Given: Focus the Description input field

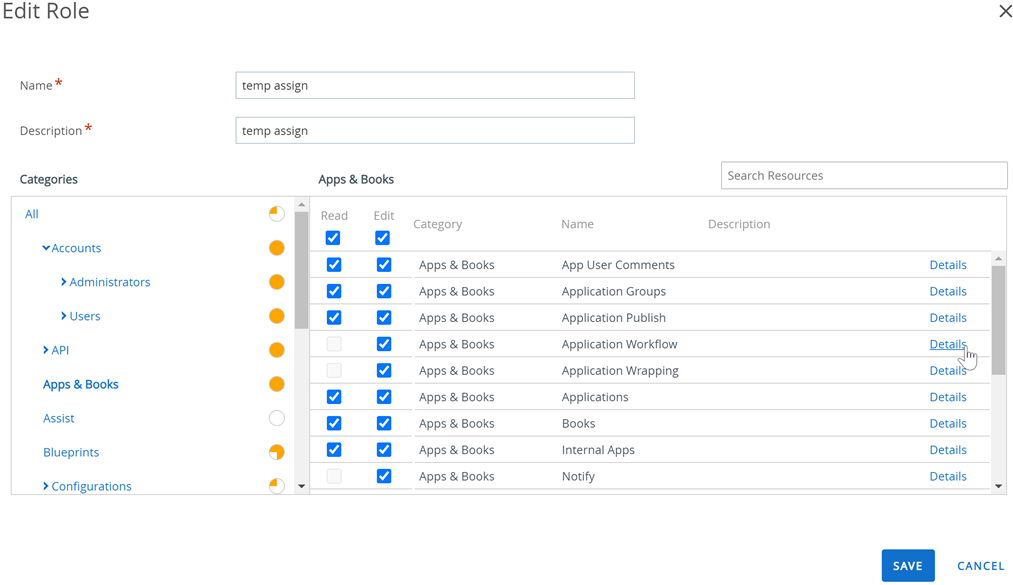Looking at the screenshot, I should (x=435, y=130).
